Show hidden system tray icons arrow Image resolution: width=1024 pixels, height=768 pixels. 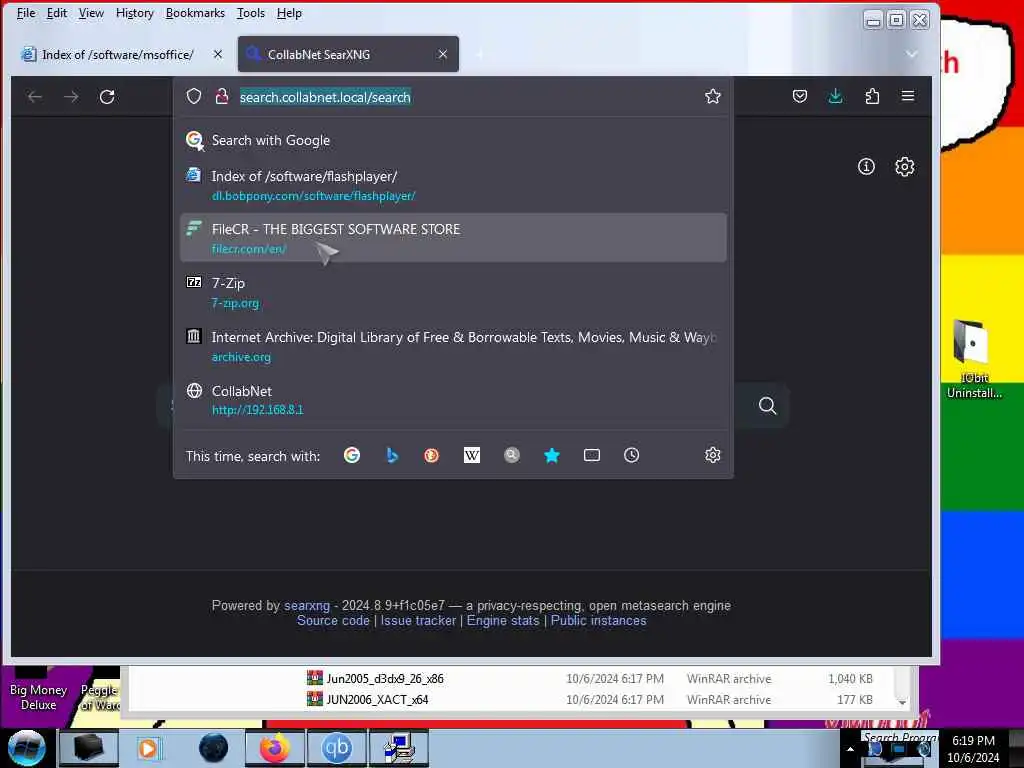[850, 749]
